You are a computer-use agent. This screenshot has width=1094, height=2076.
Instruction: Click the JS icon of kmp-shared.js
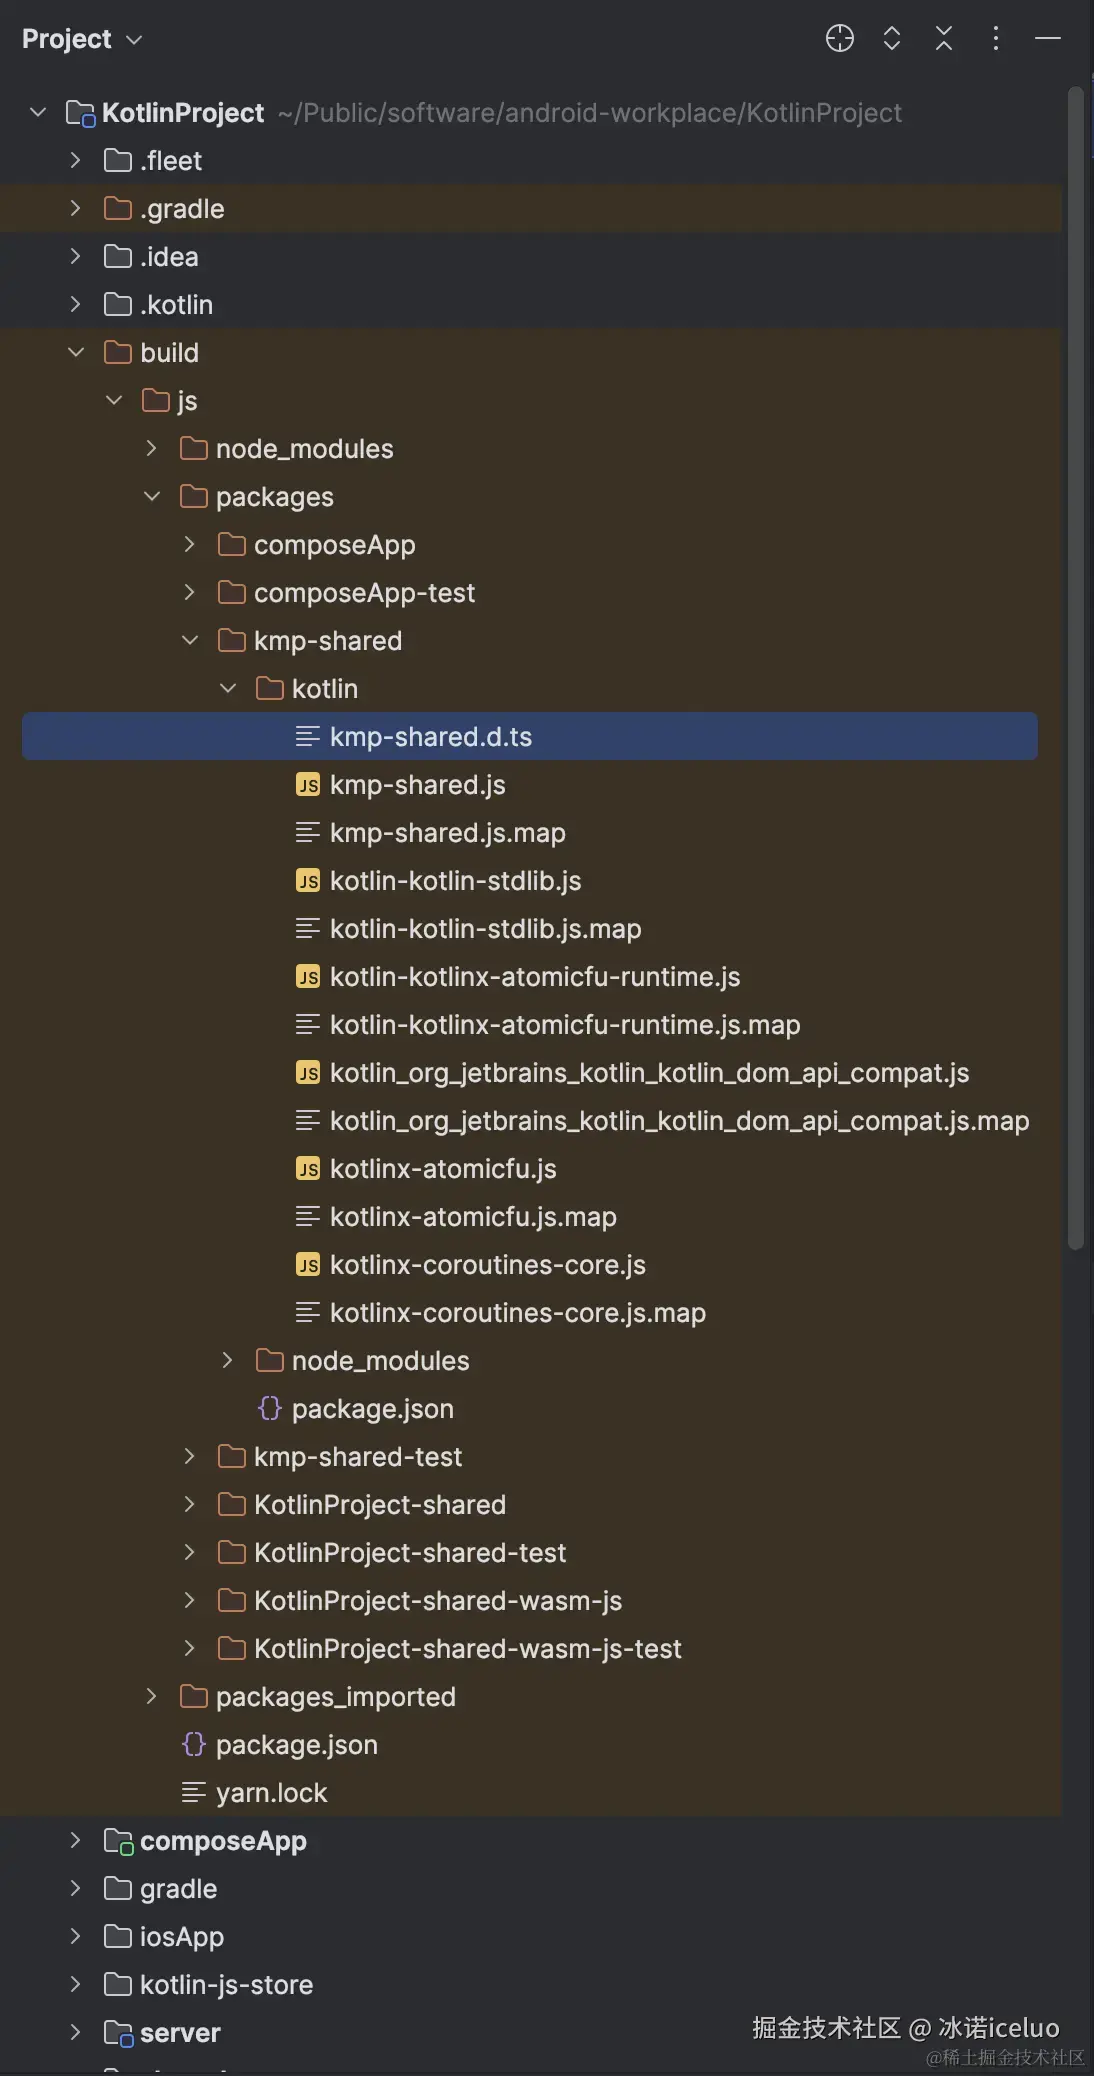tap(308, 785)
